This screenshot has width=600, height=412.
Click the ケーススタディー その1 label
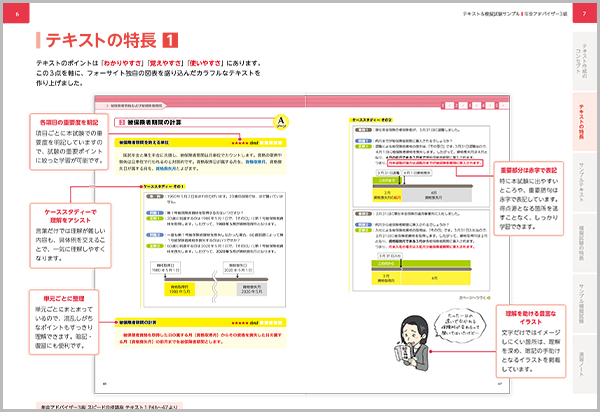pyautogui.click(x=164, y=186)
